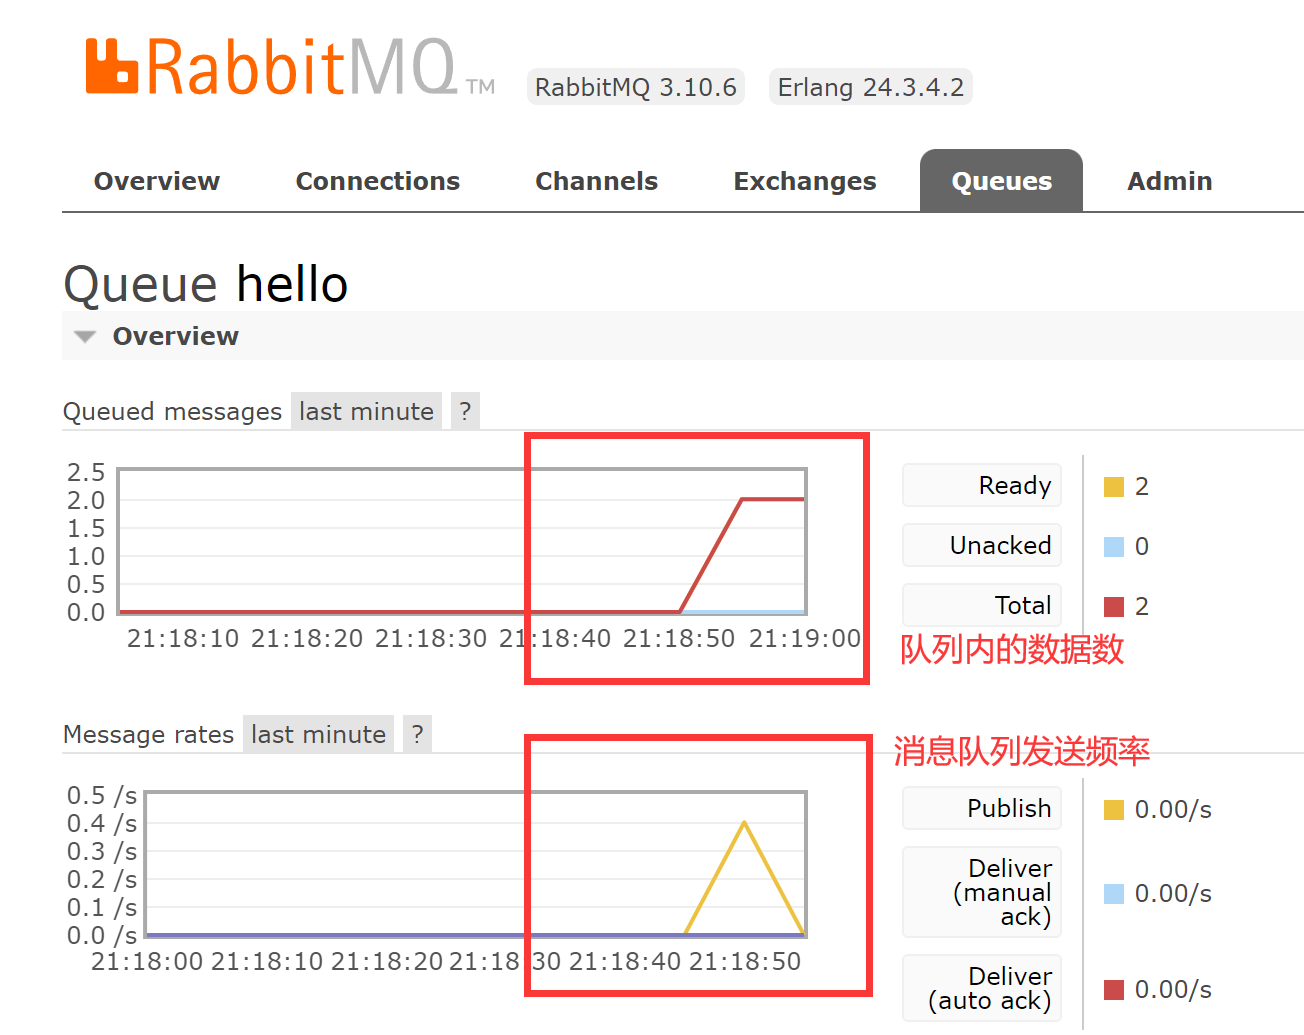Click the red Total color swatch

point(1114,607)
